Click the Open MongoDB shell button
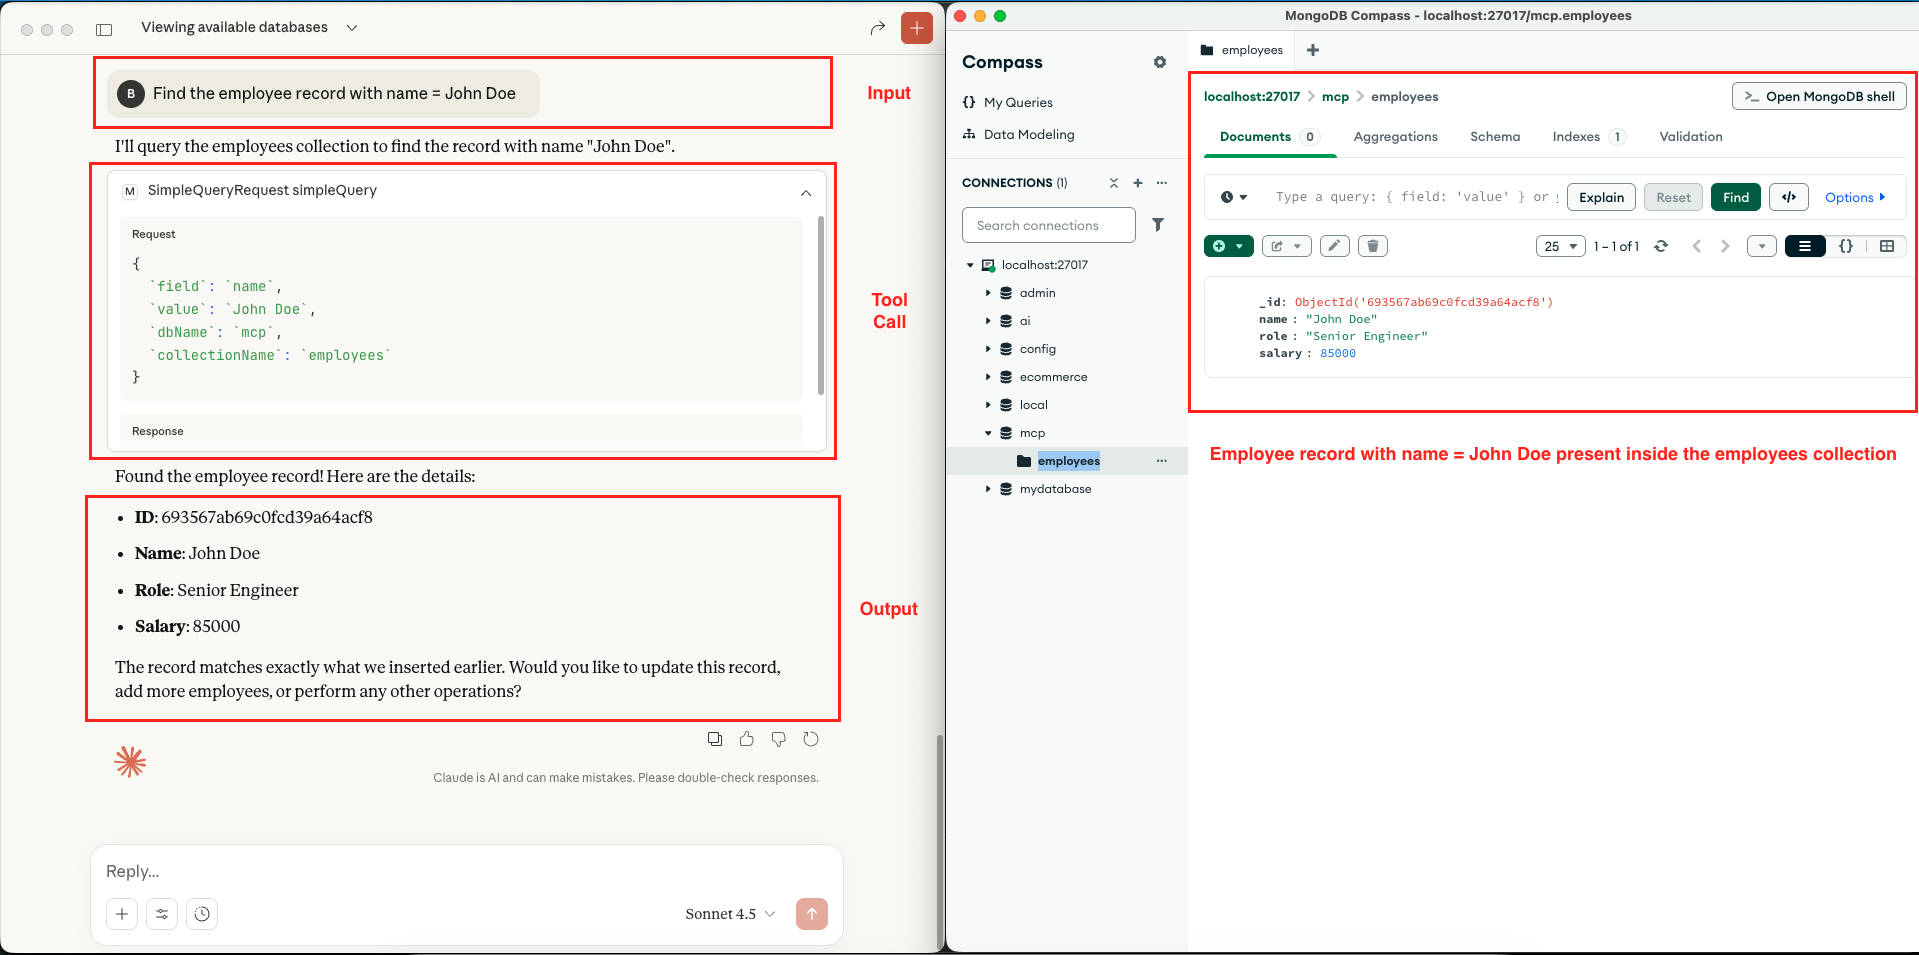Viewport: 1919px width, 955px height. 1818,96
